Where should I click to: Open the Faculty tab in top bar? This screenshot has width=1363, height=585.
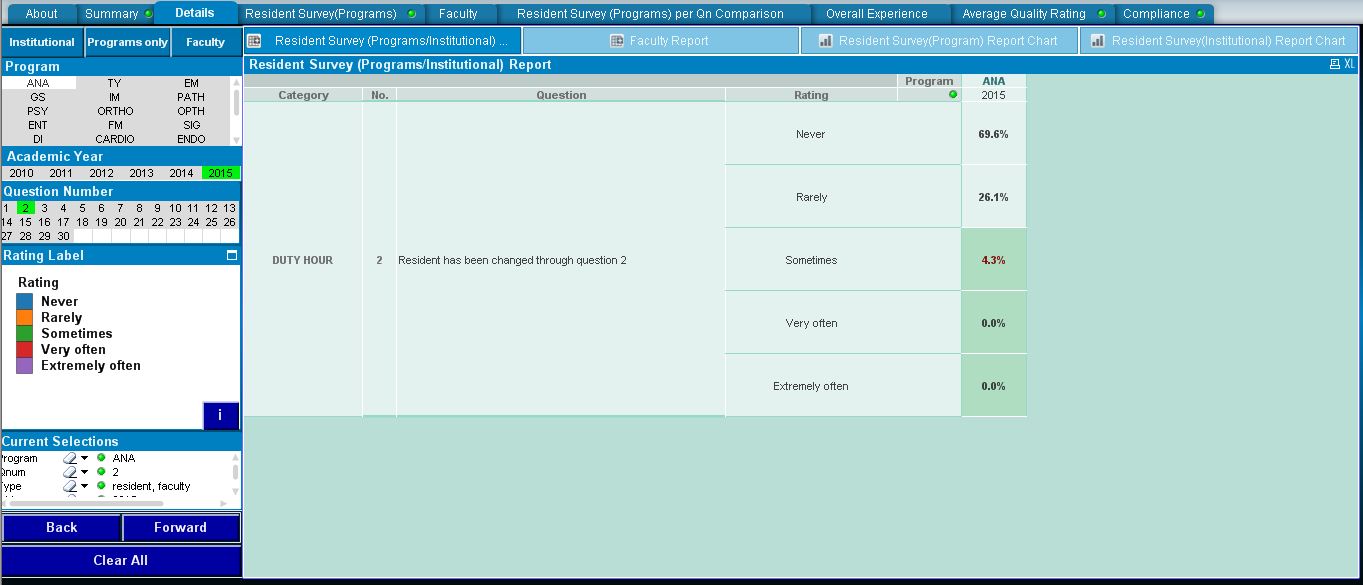click(458, 14)
